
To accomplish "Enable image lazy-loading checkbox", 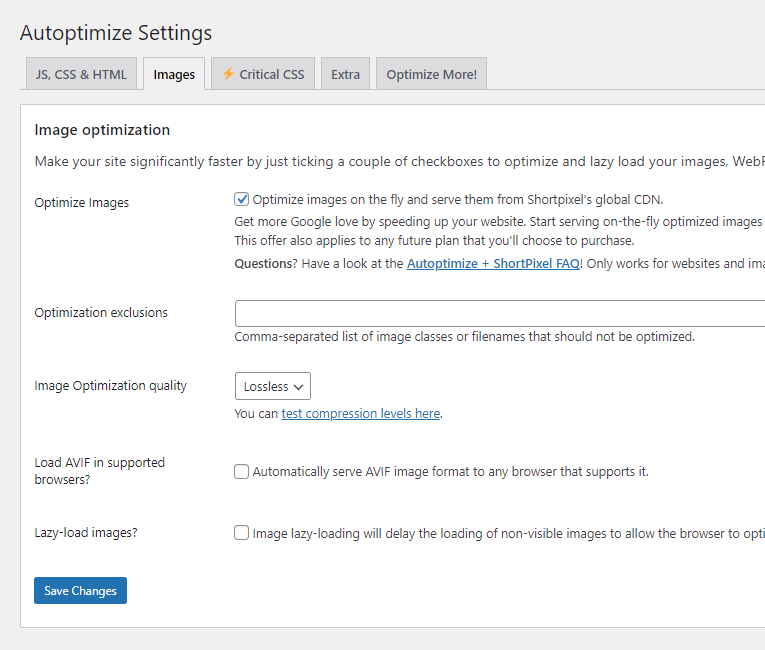I will pyautogui.click(x=242, y=533).
